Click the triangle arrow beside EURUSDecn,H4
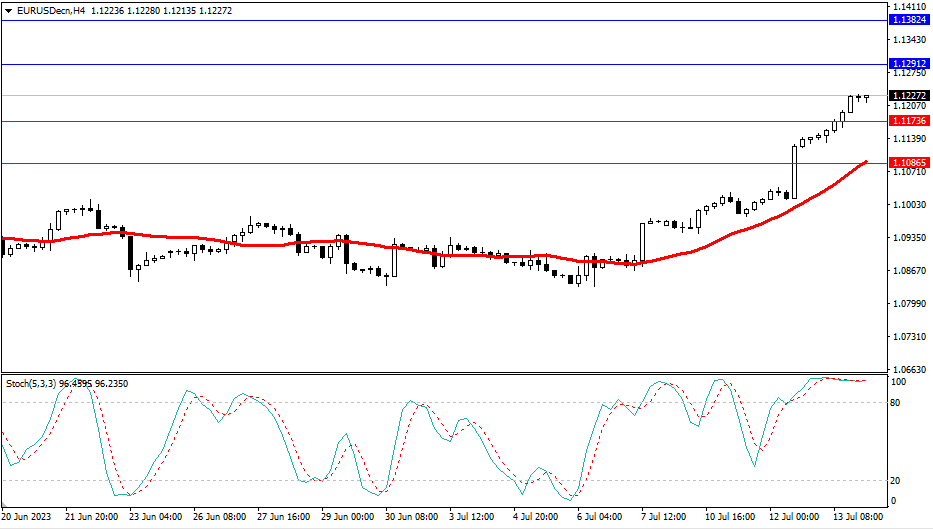933x529 pixels. coord(9,9)
